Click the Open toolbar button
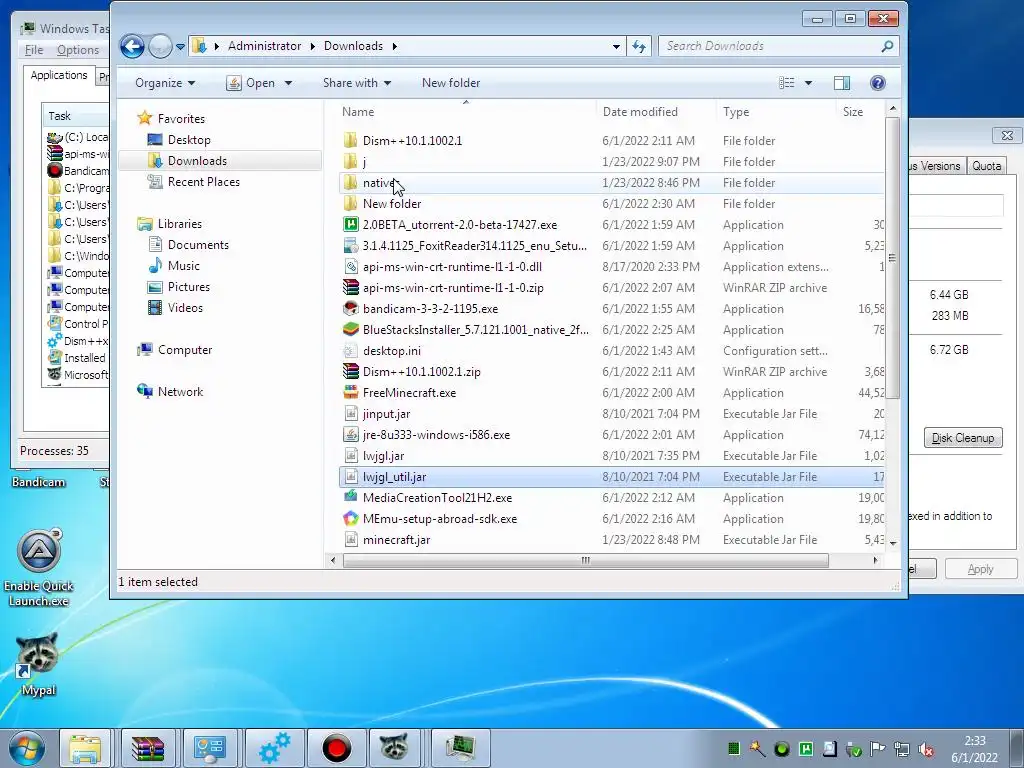Viewport: 1024px width, 768px height. pos(250,83)
